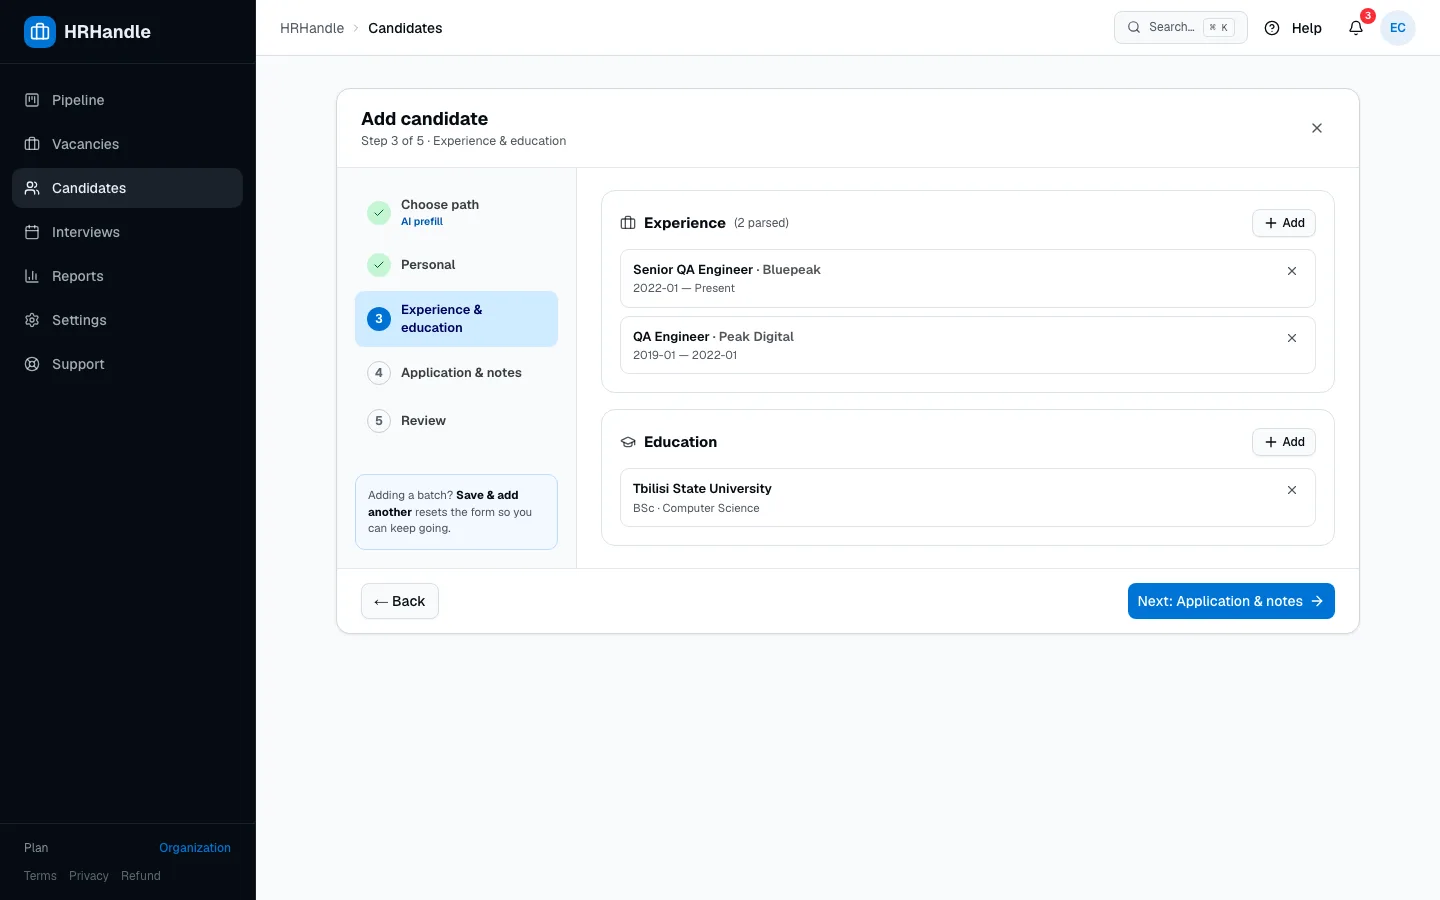Add a new Education entry
Screen dimensions: 1440x900
point(1284,442)
